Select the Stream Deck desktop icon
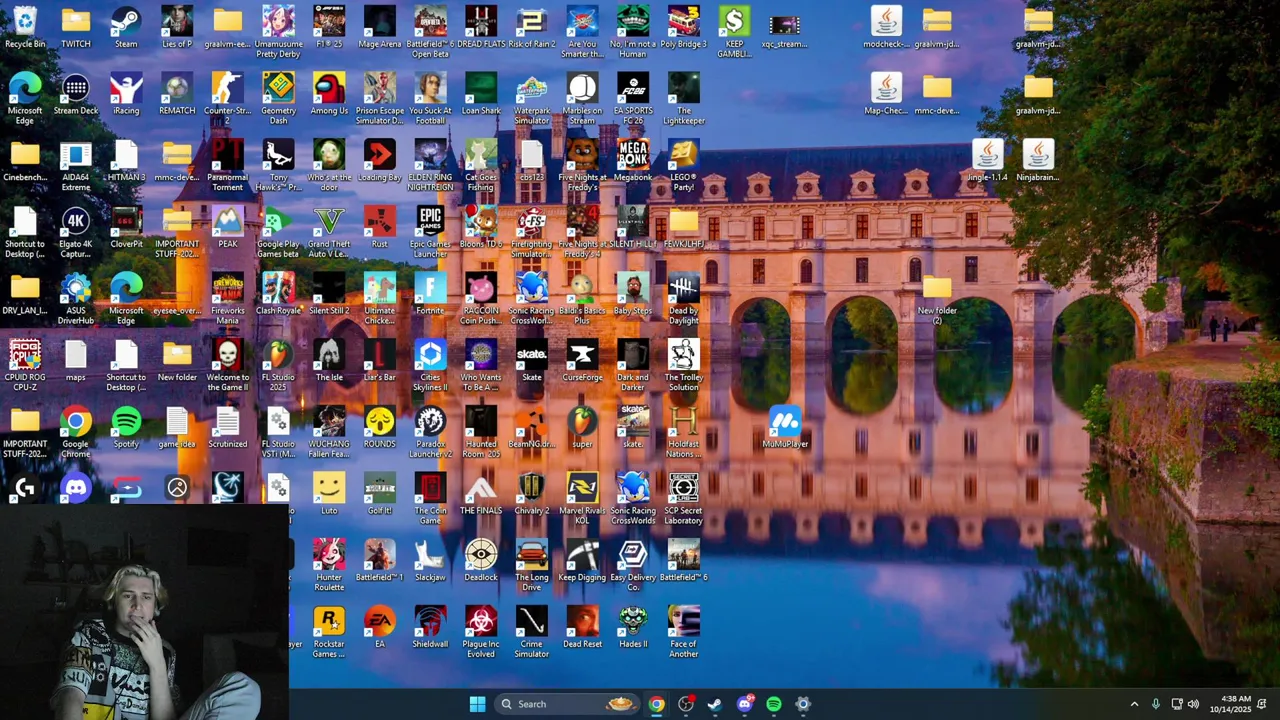 pyautogui.click(x=76, y=94)
